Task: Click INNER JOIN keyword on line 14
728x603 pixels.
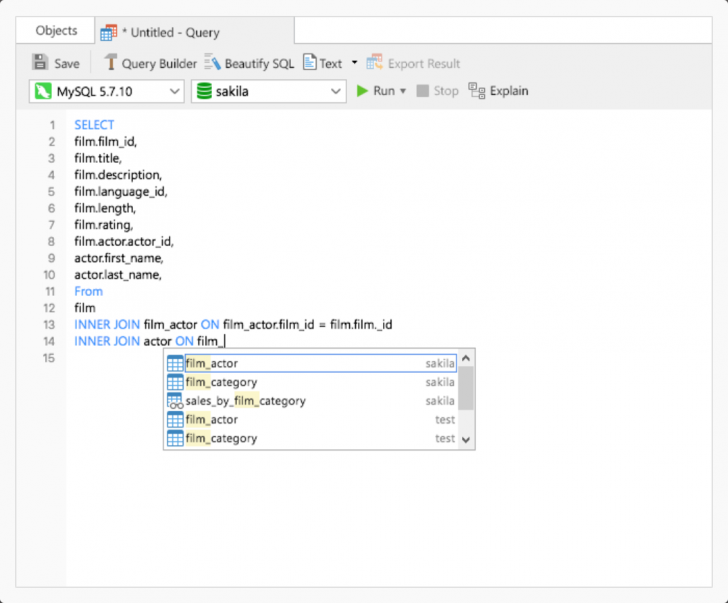Action: (x=107, y=341)
